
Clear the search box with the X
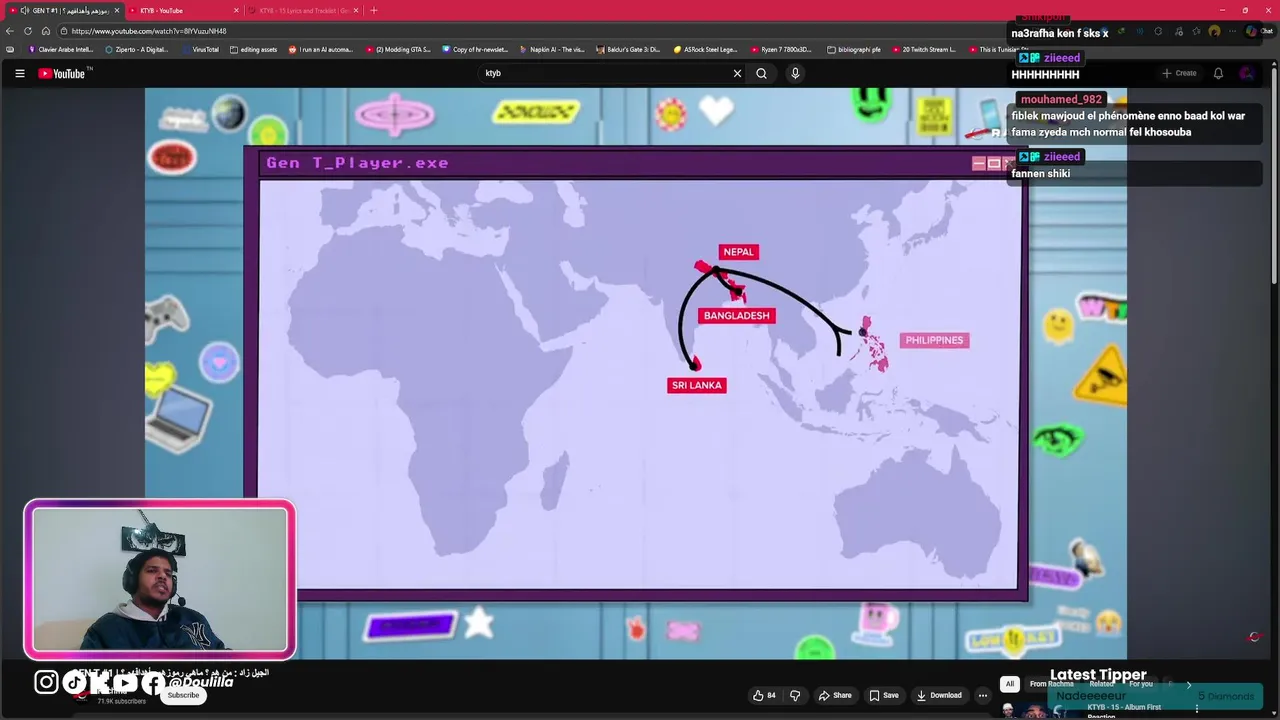737,73
